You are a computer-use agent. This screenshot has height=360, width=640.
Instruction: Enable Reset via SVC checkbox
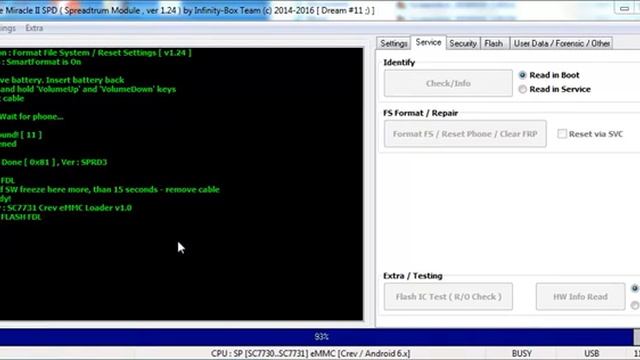point(590,134)
